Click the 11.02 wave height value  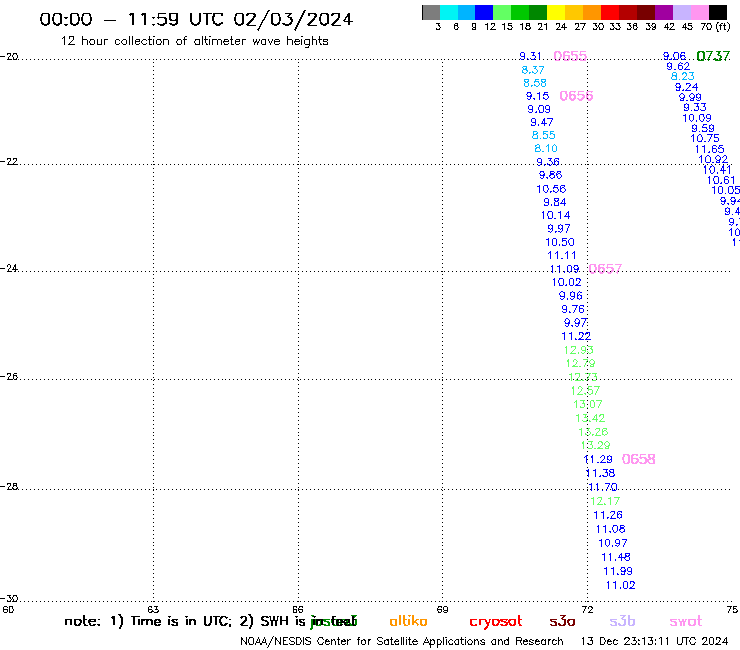pos(620,586)
